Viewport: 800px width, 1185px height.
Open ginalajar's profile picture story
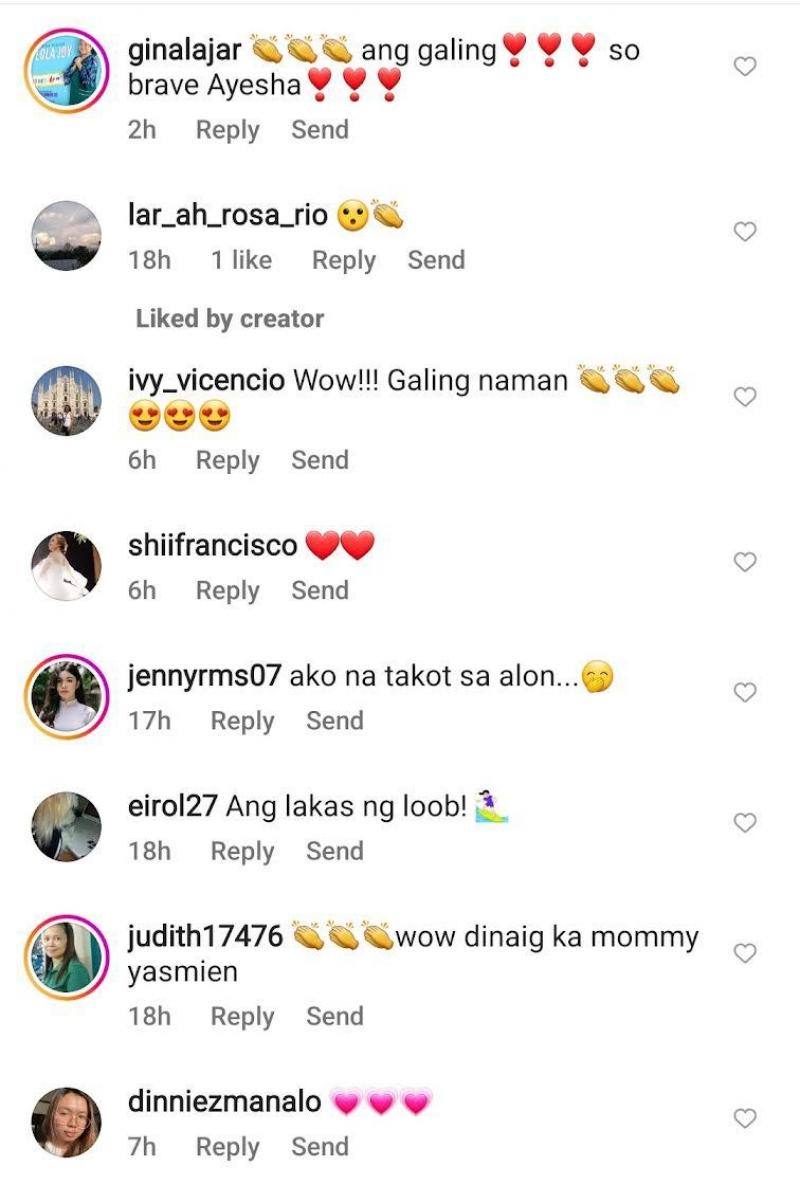(66, 70)
